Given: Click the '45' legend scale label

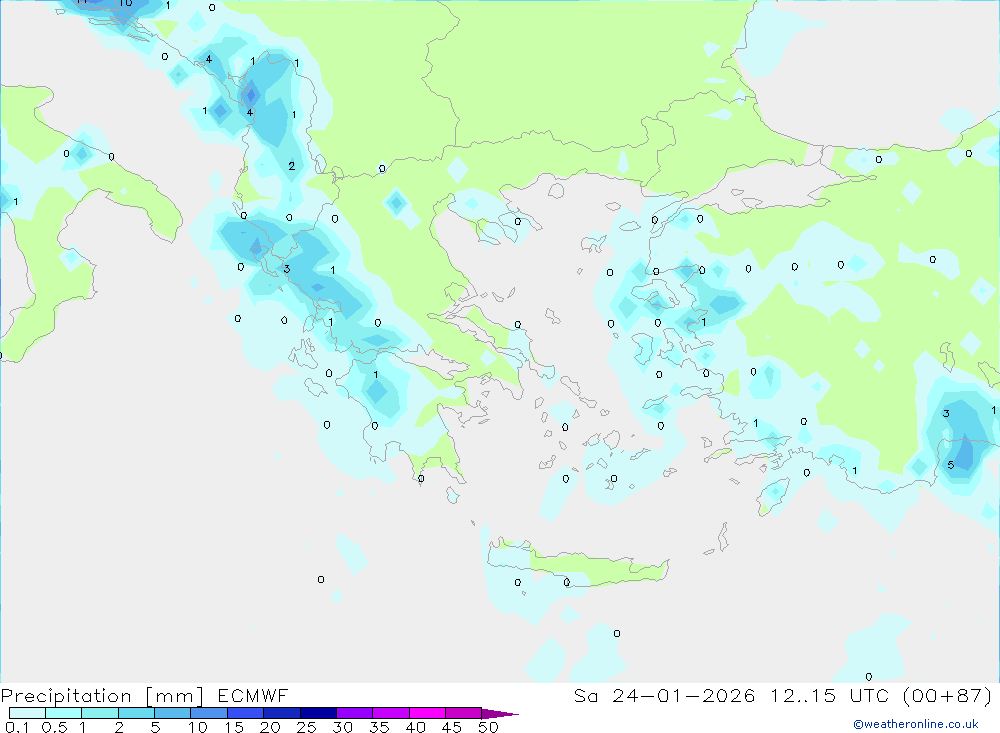Looking at the screenshot, I should click(452, 727).
